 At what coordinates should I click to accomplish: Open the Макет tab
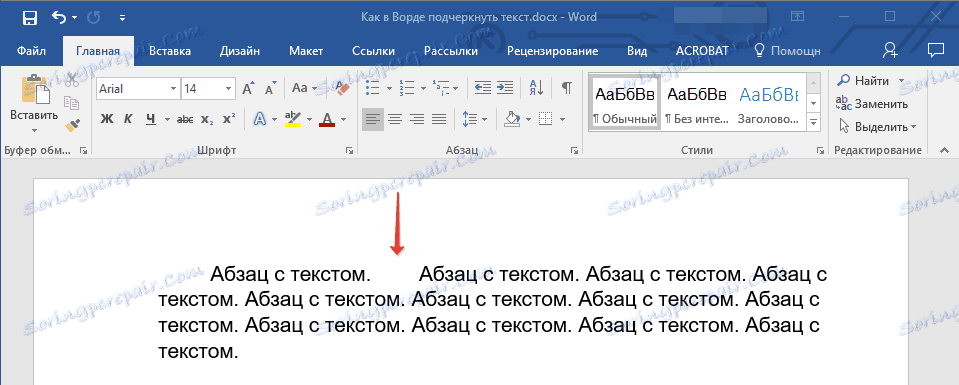(x=306, y=51)
